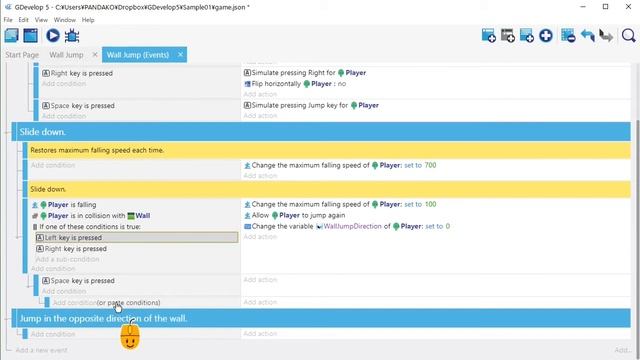Select 'Jump in the opposite direction' group header
This screenshot has width=640, height=360.
coord(321,318)
